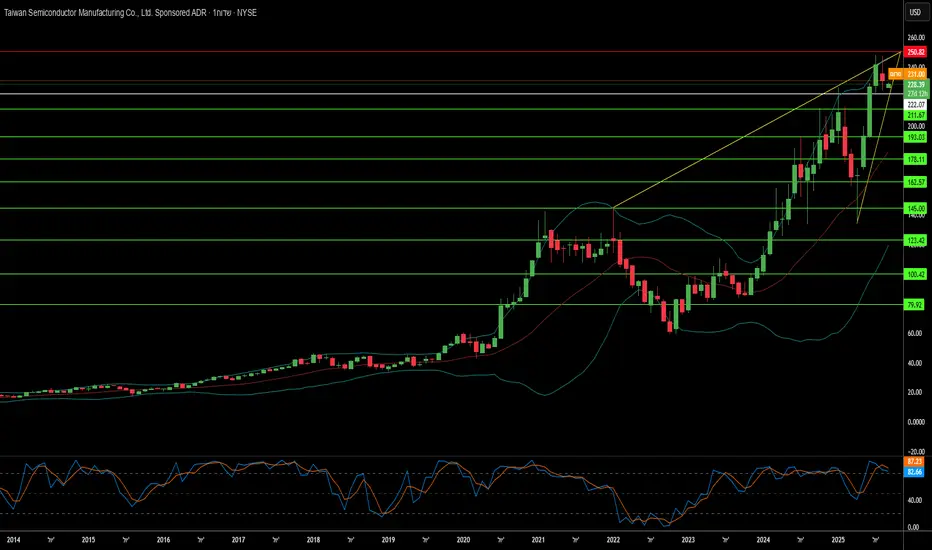
Task: Click the 178.11 horizontal level label
Action: click(914, 159)
